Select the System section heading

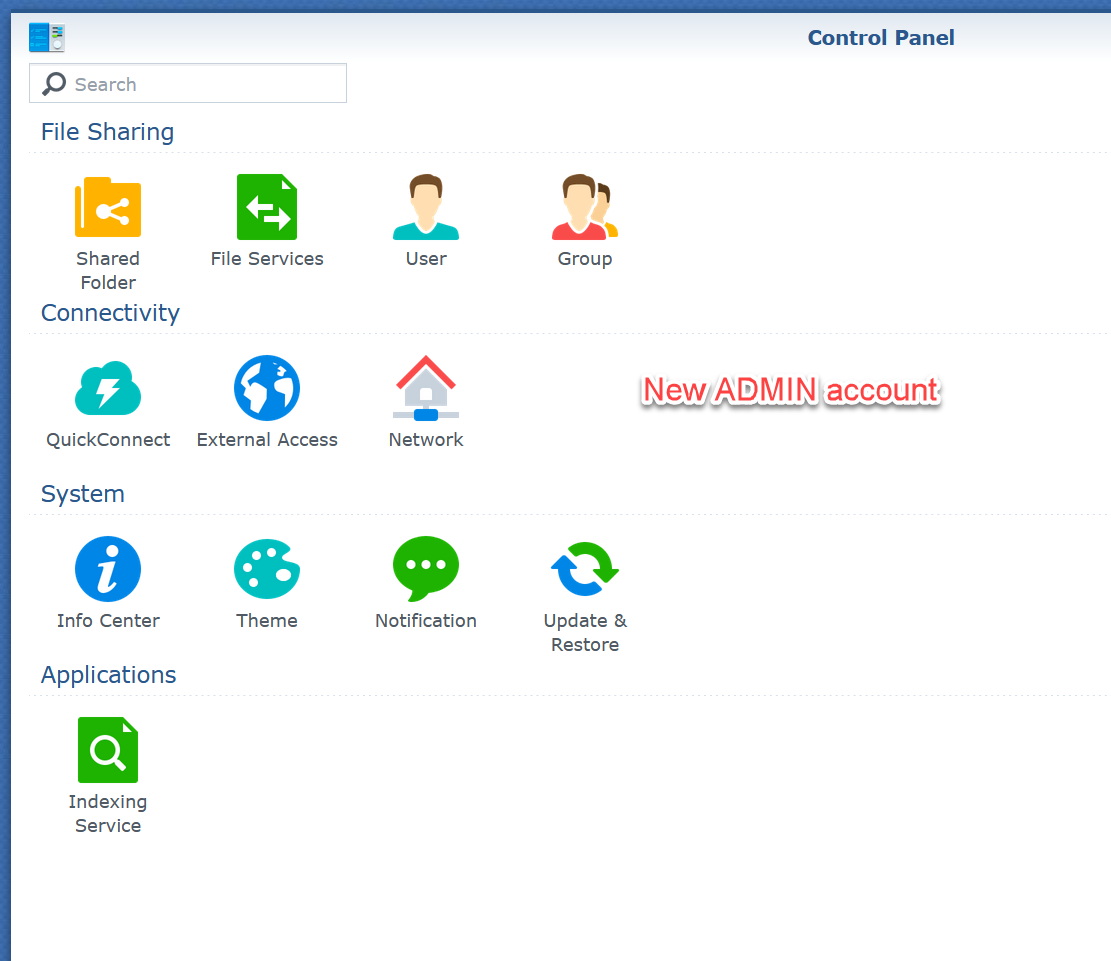[x=82, y=494]
